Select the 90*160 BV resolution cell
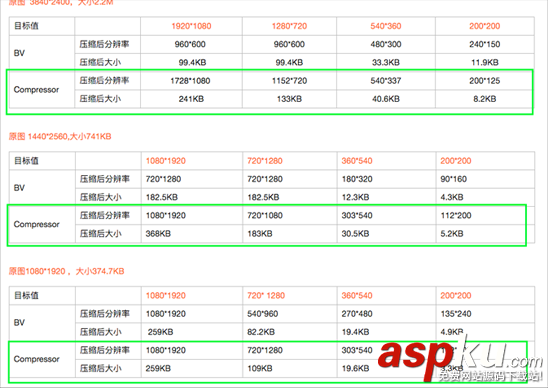The width and height of the screenshot is (548, 388). coord(454,179)
